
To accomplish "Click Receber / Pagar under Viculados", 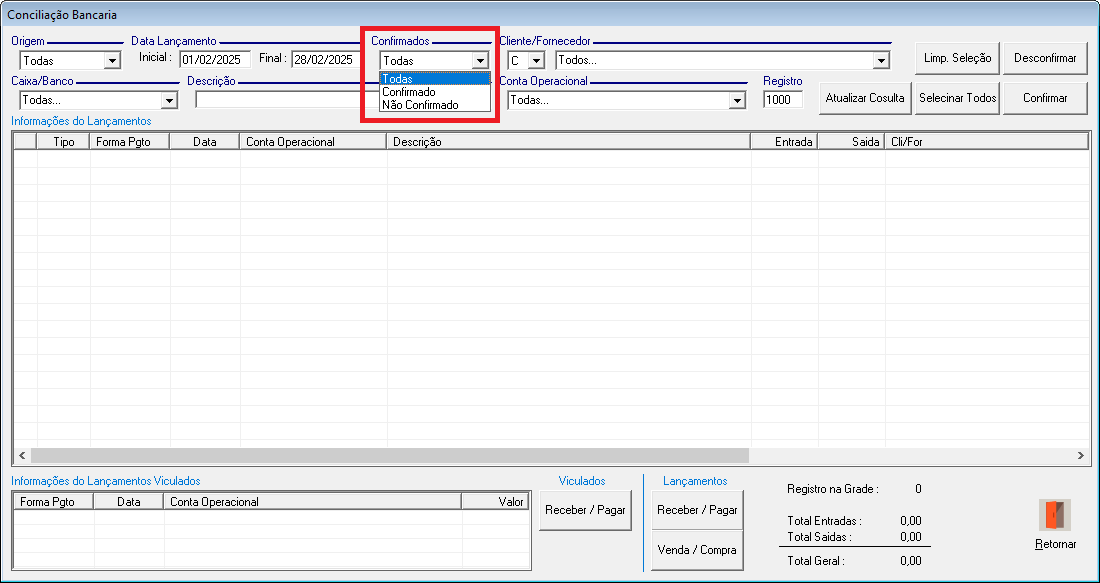I will pyautogui.click(x=585, y=510).
